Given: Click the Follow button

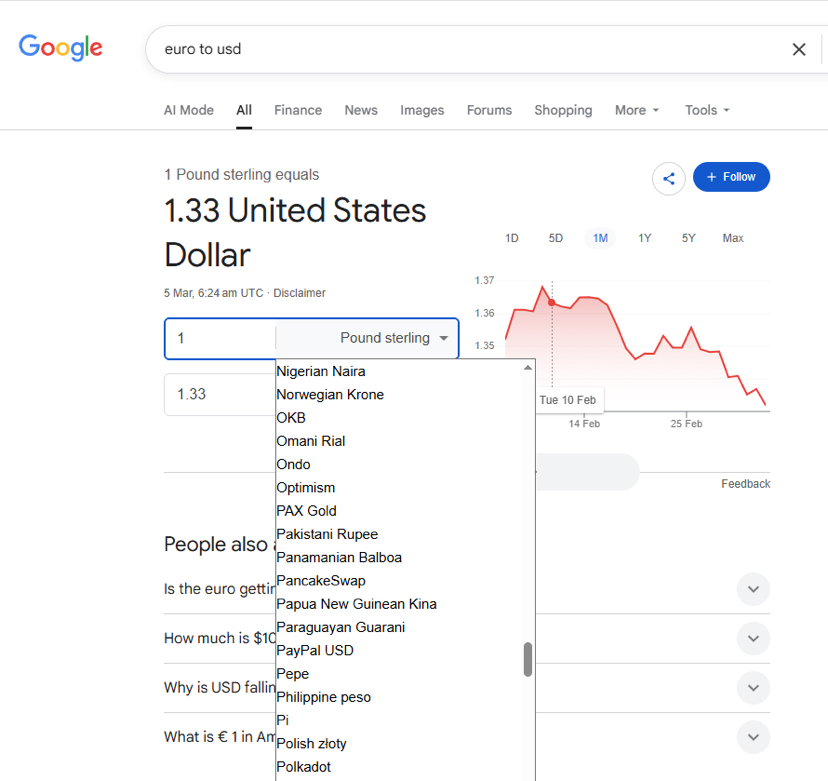Looking at the screenshot, I should coord(731,177).
